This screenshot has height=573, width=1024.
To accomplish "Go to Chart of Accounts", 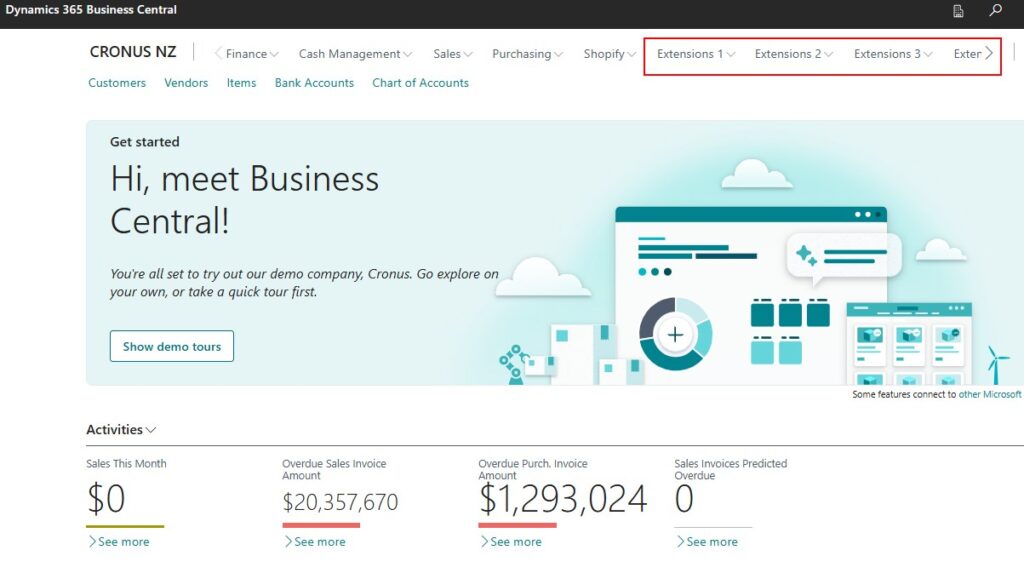I will click(x=420, y=83).
